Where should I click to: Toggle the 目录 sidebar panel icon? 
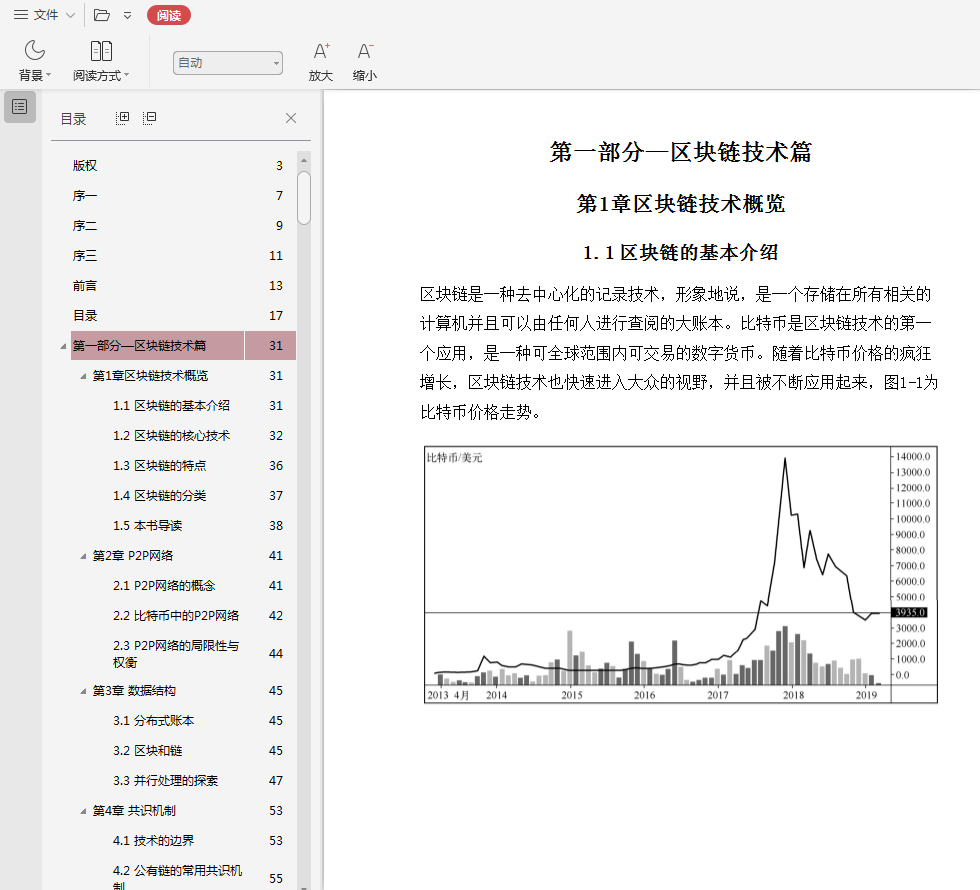(20, 107)
